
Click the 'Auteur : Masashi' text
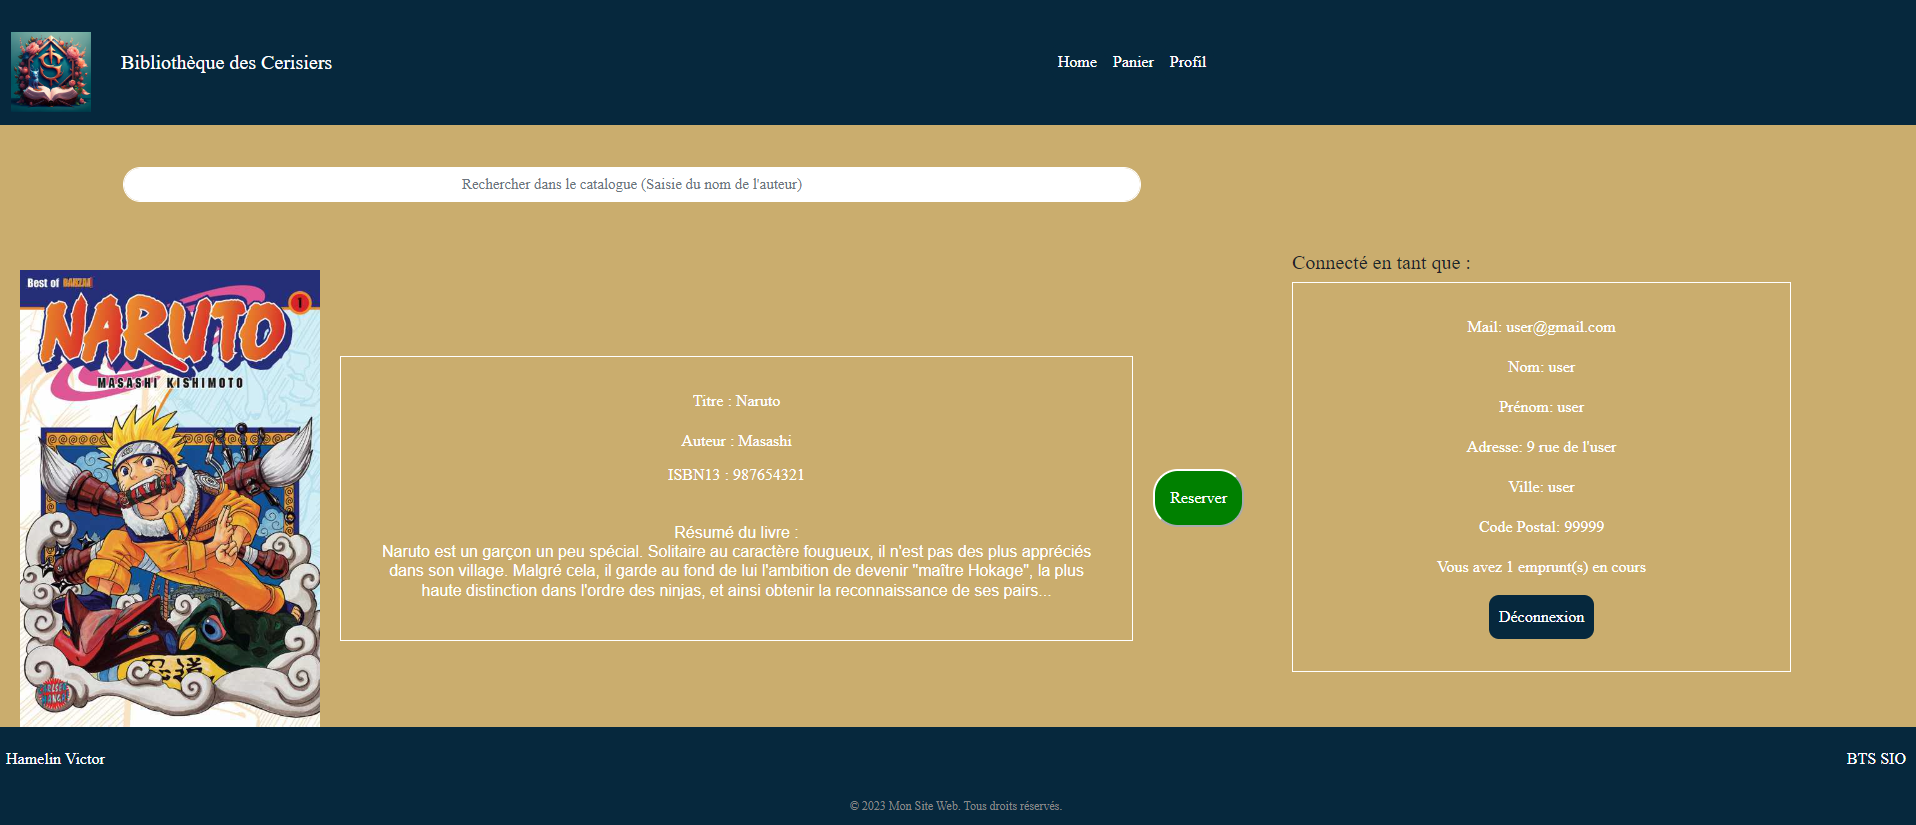(736, 441)
